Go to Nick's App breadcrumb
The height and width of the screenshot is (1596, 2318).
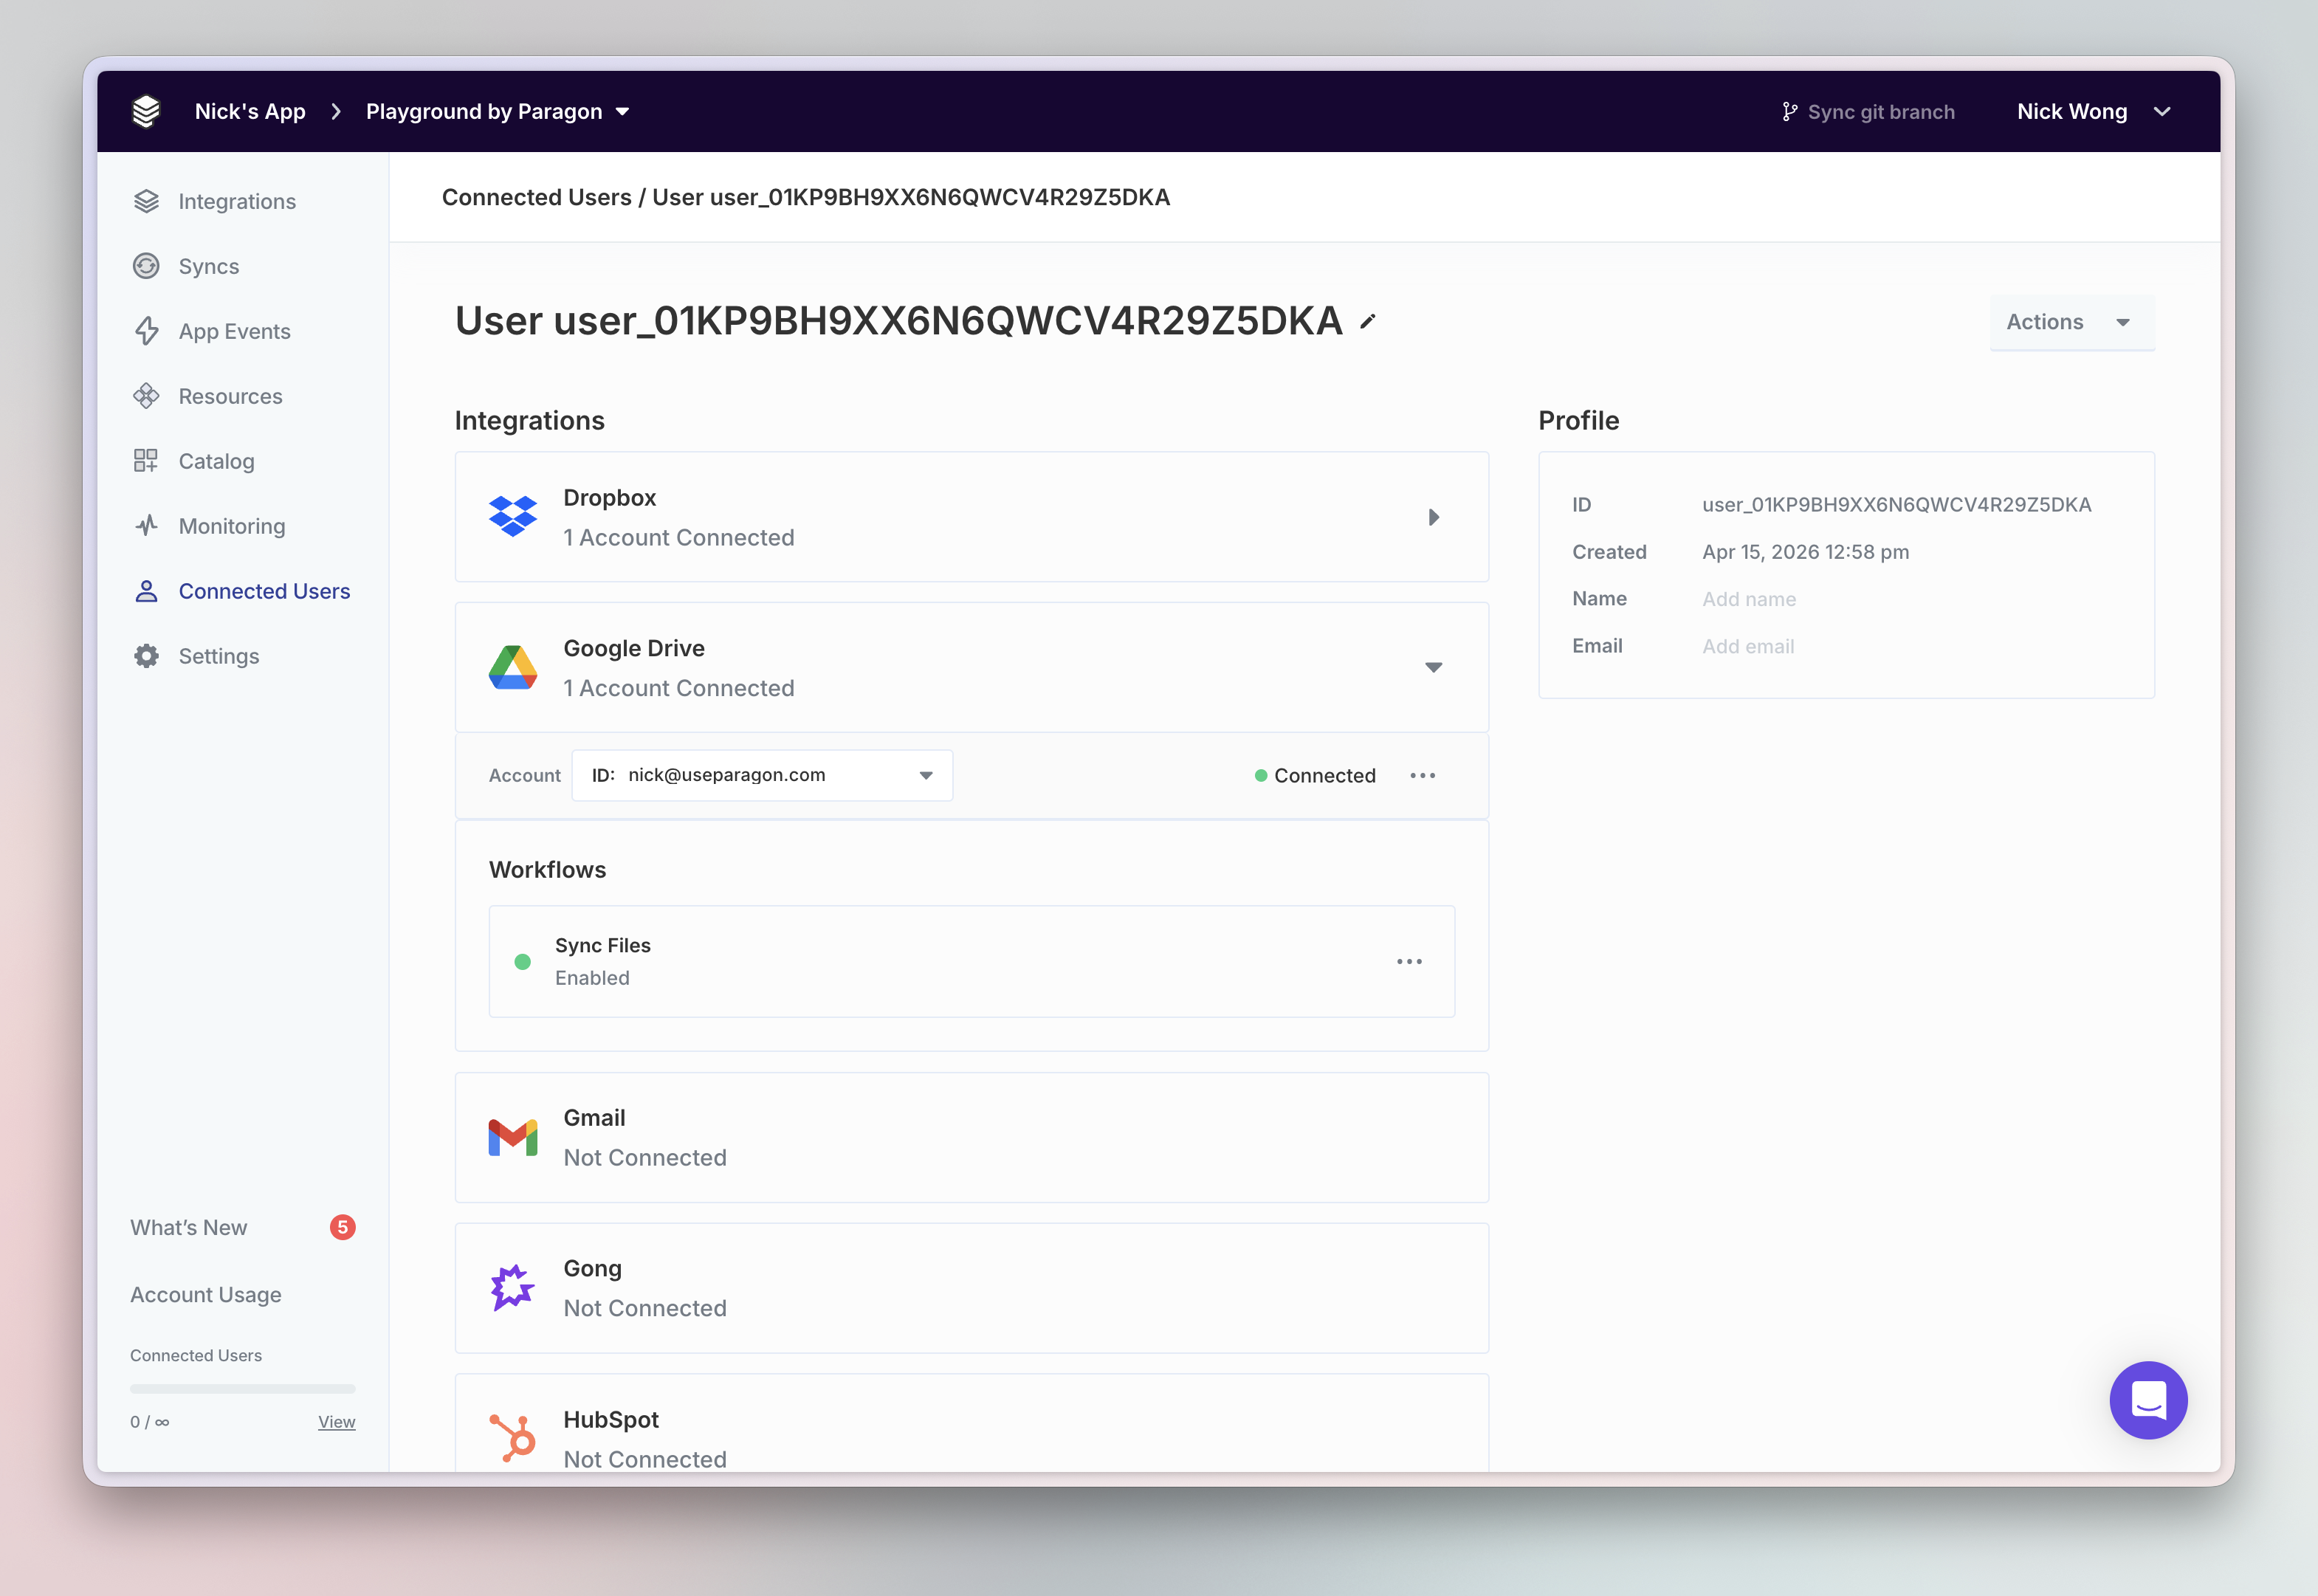click(250, 111)
